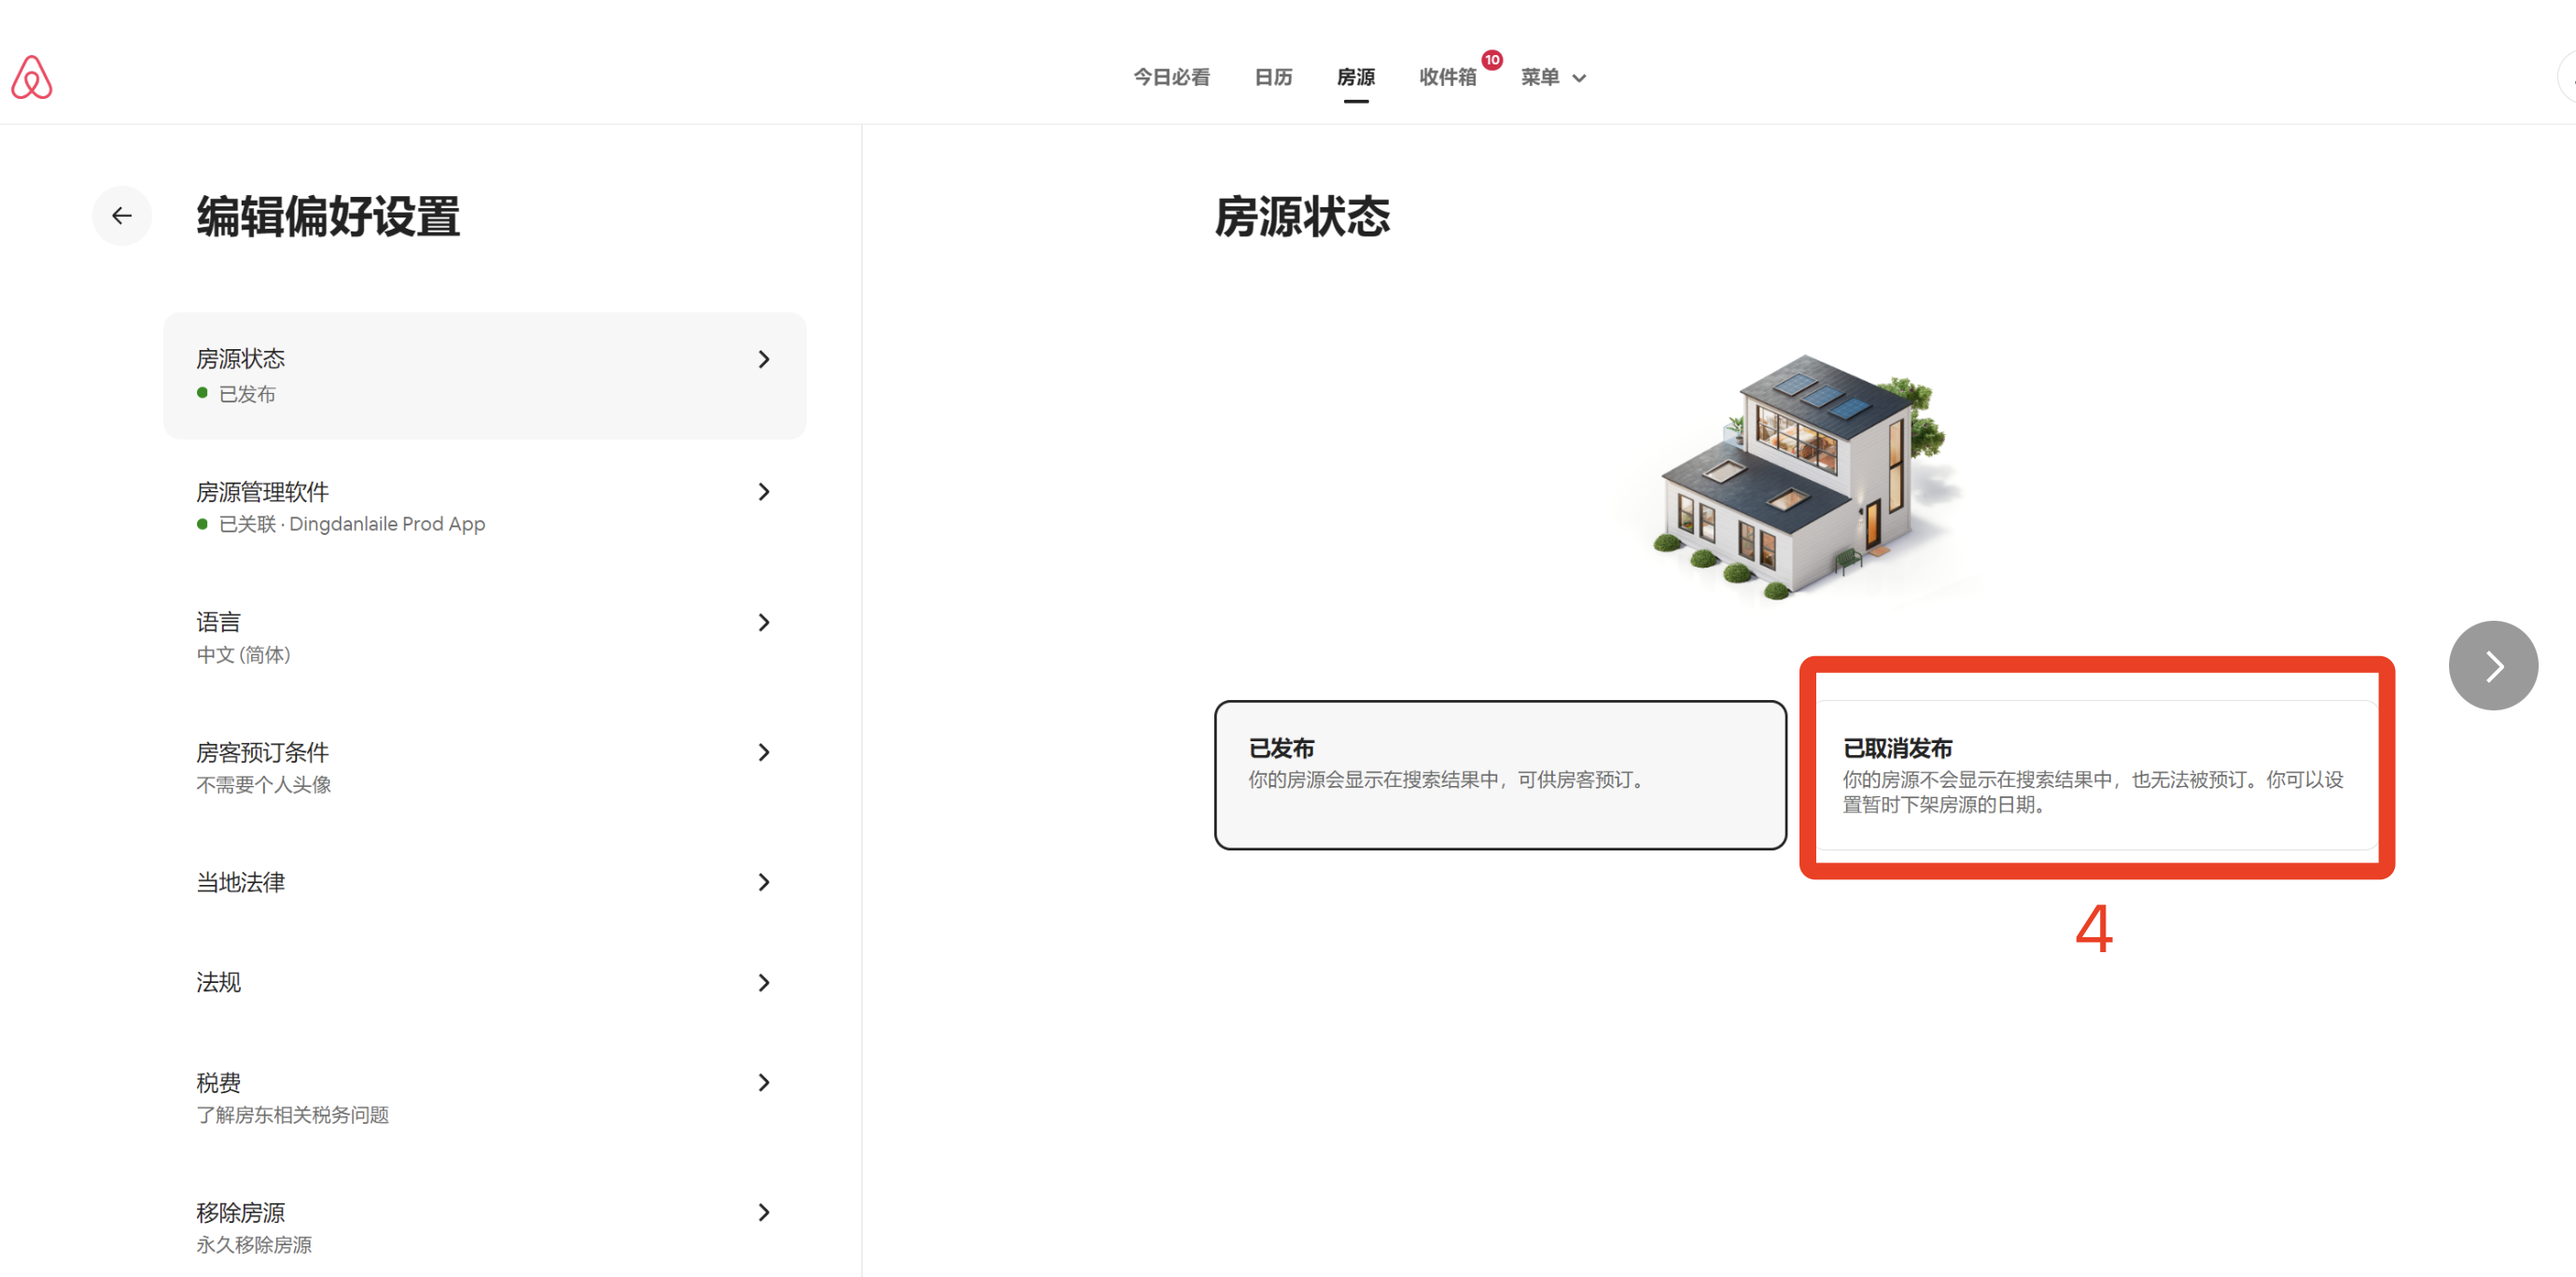Open the 法规 settings row

pos(485,982)
